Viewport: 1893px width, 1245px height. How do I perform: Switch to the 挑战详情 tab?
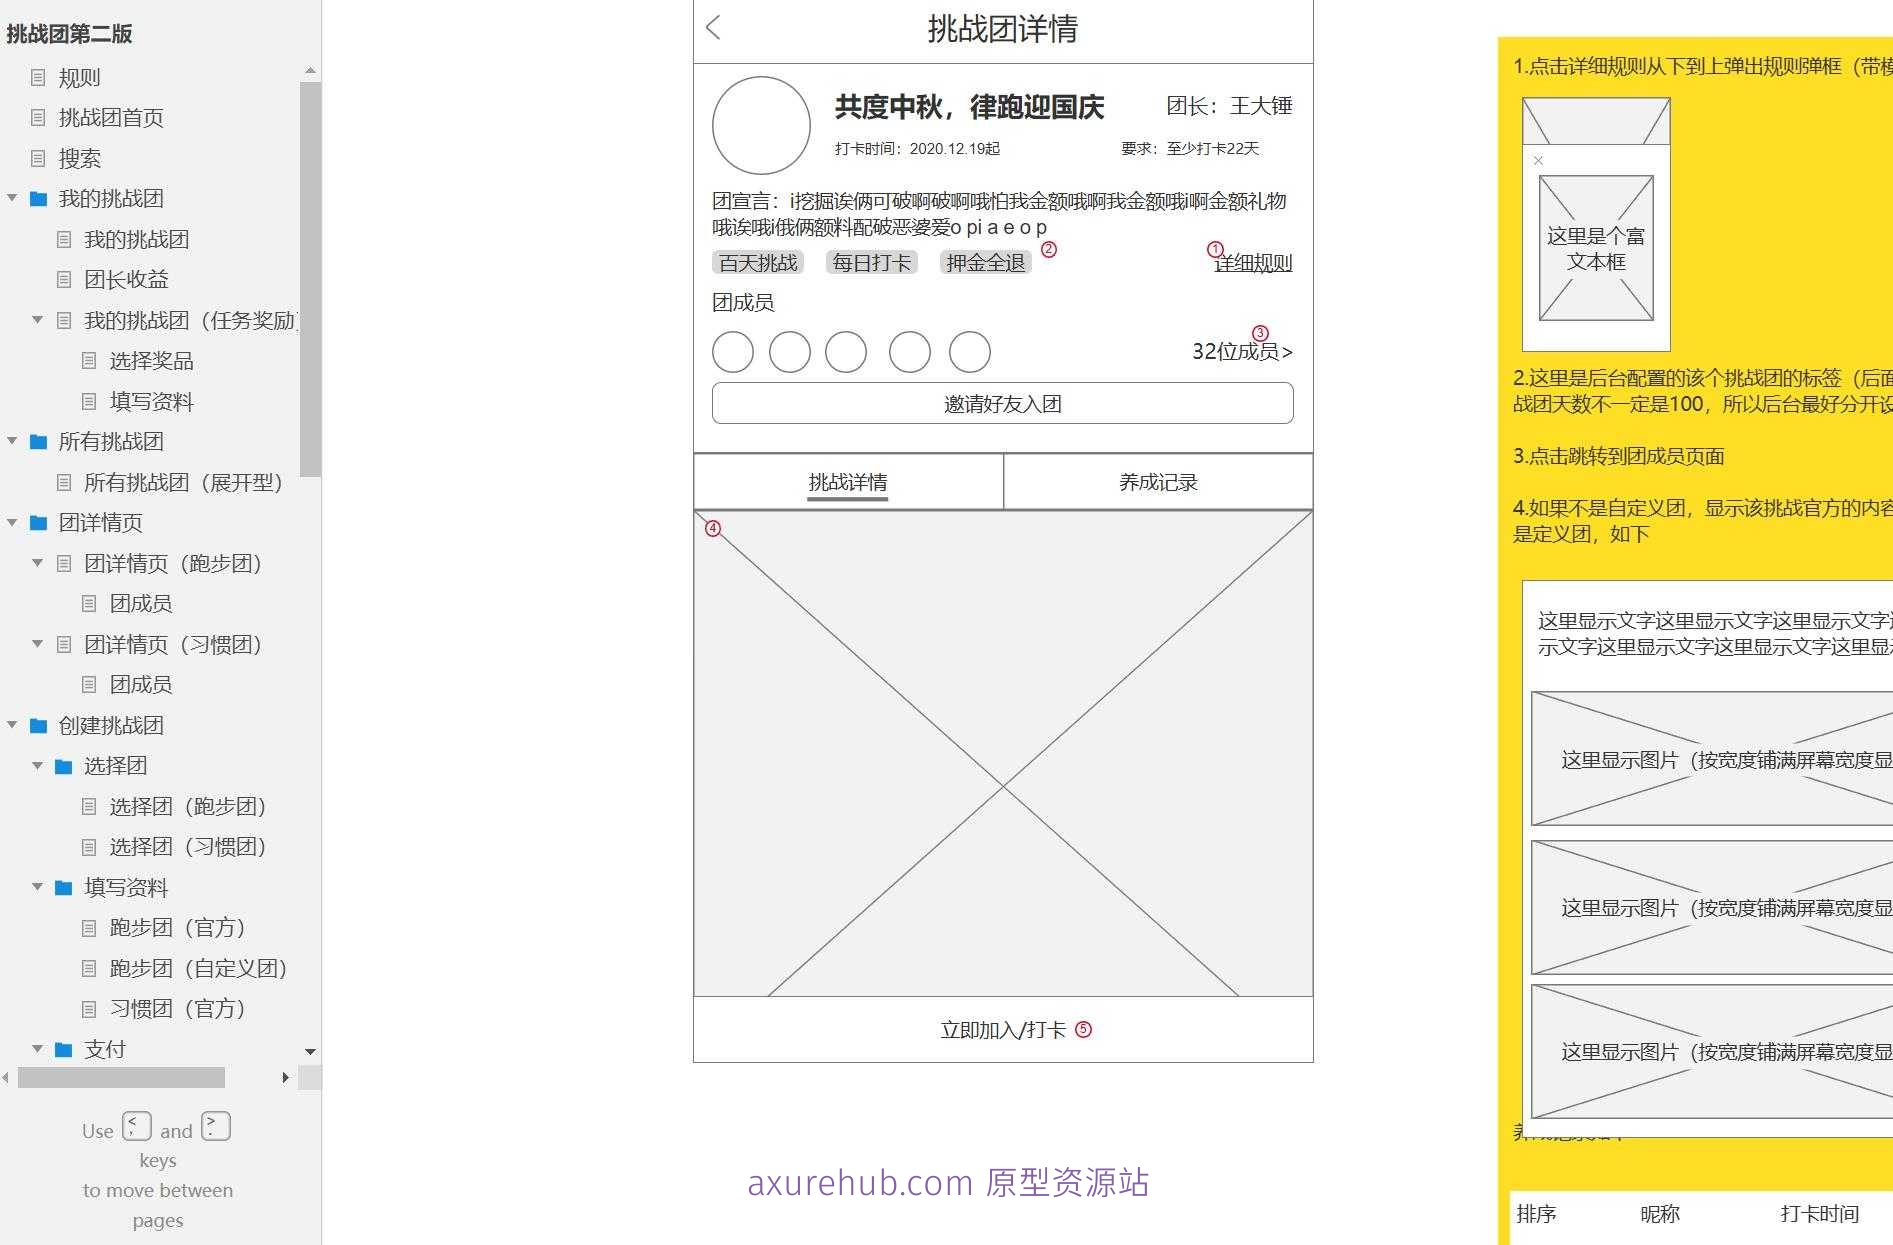tap(848, 482)
